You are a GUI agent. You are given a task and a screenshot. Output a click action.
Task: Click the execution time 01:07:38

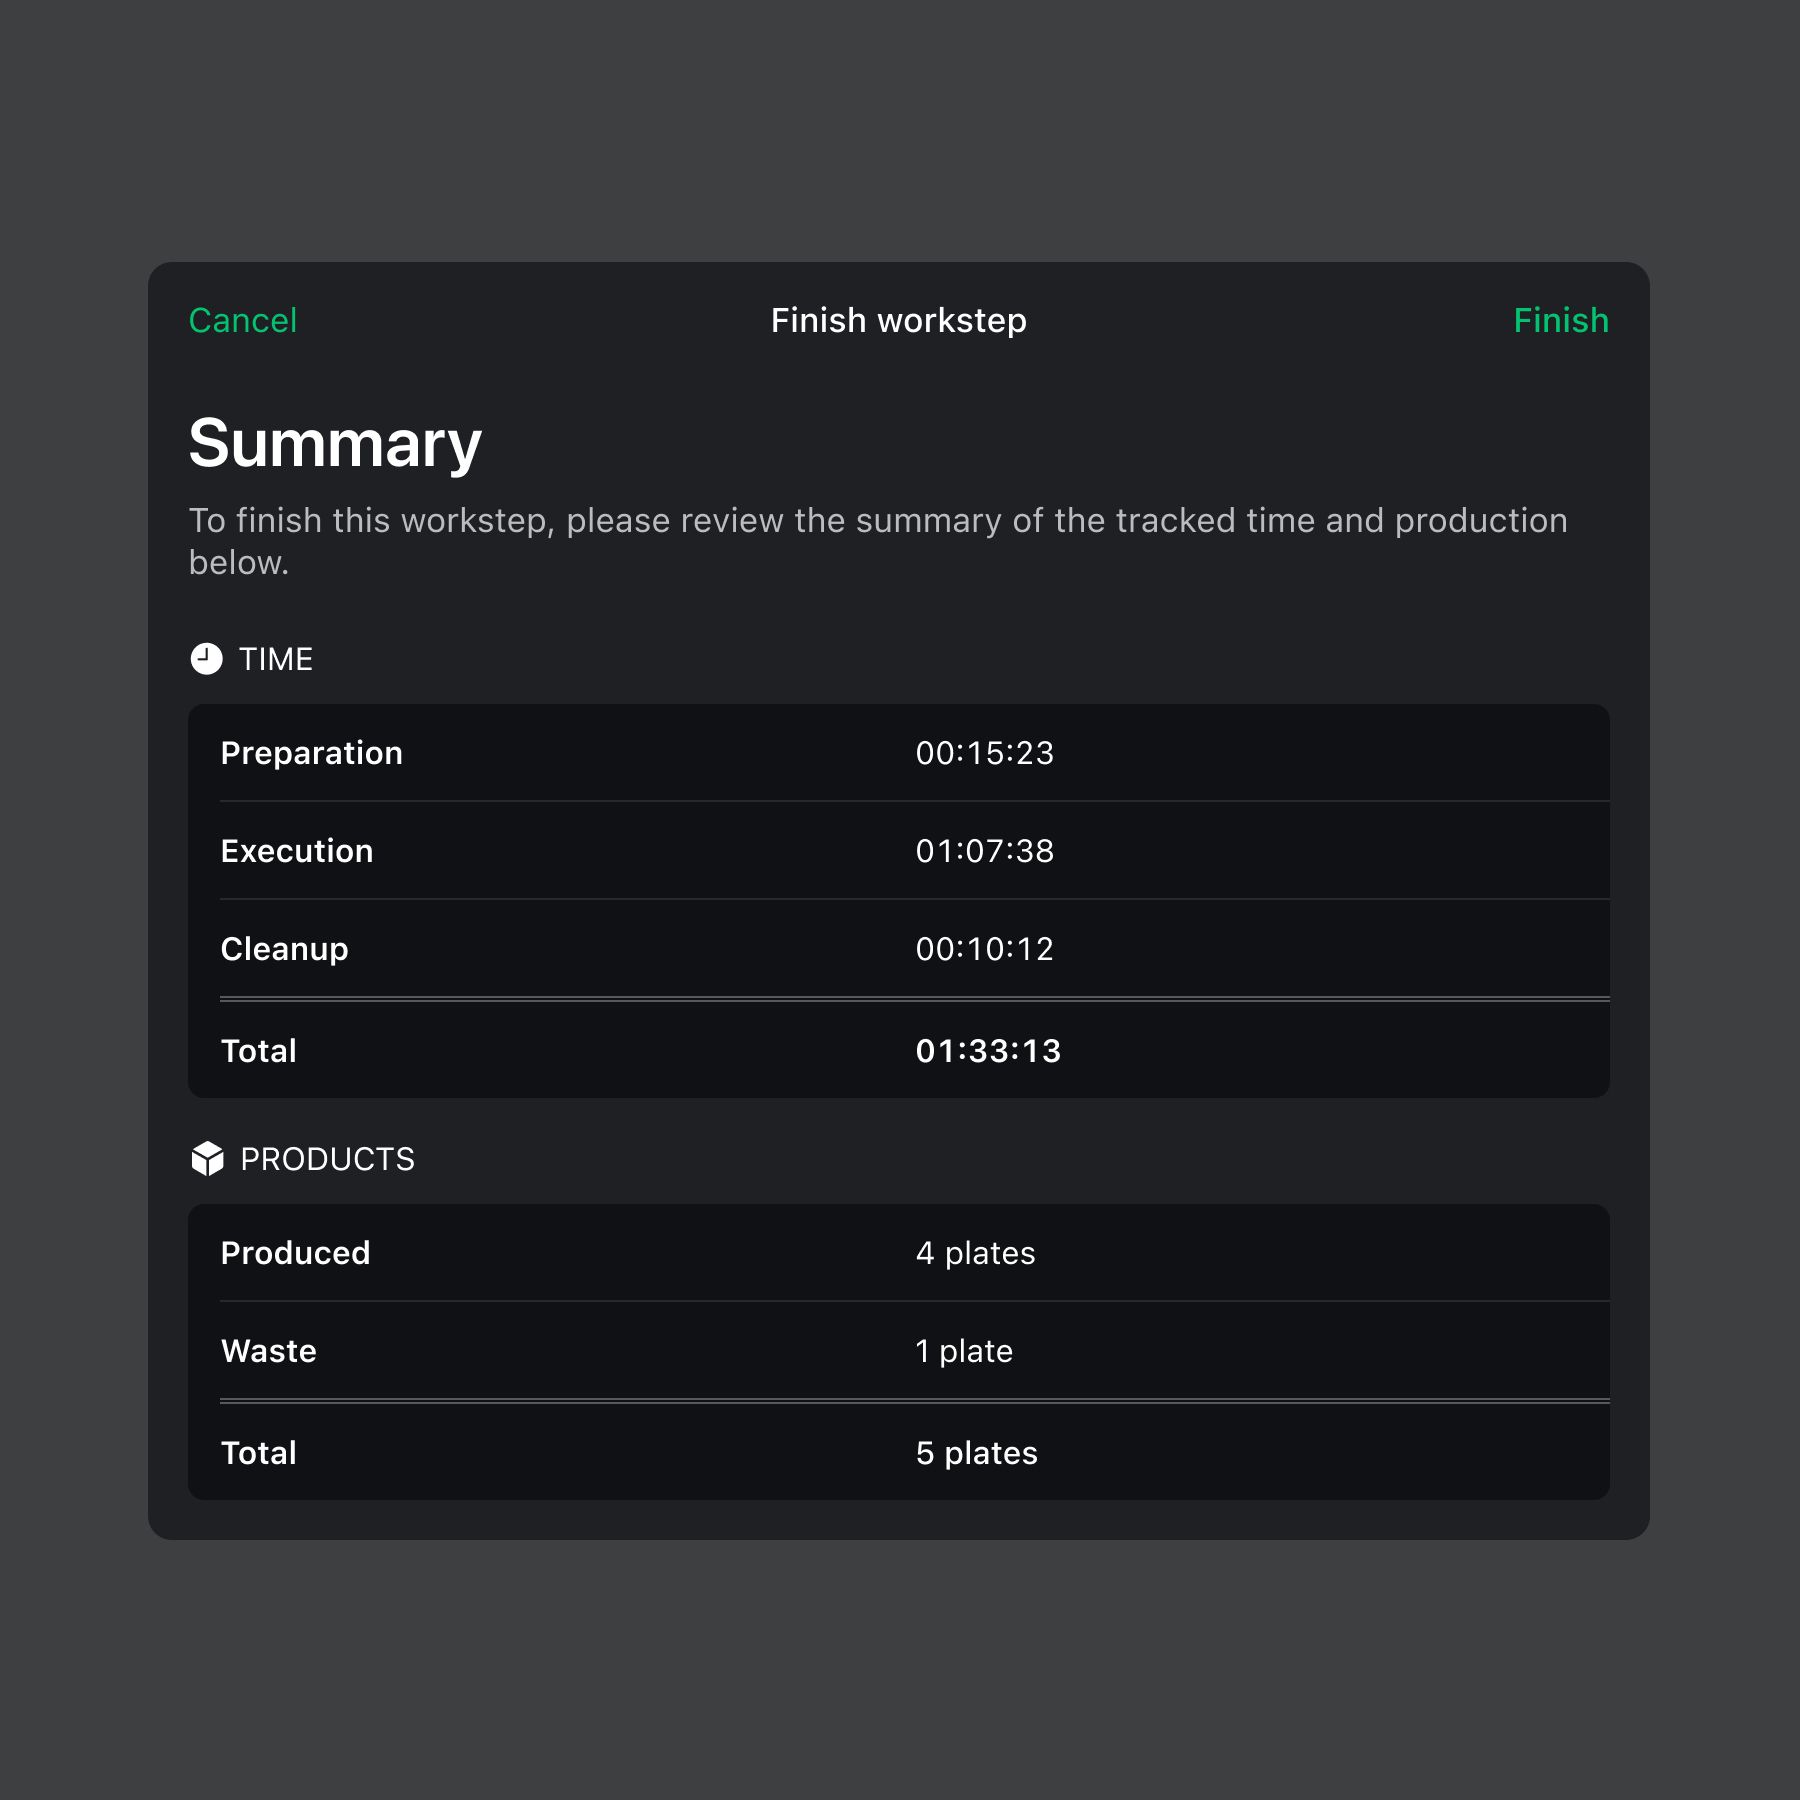click(985, 851)
